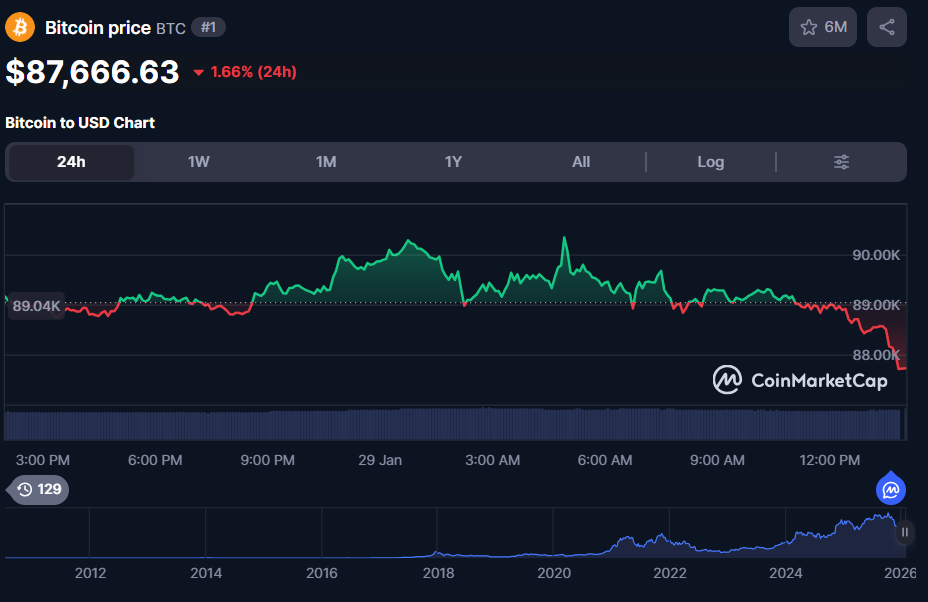Click the orange Bitcoin logo icon

pyautogui.click(x=20, y=27)
